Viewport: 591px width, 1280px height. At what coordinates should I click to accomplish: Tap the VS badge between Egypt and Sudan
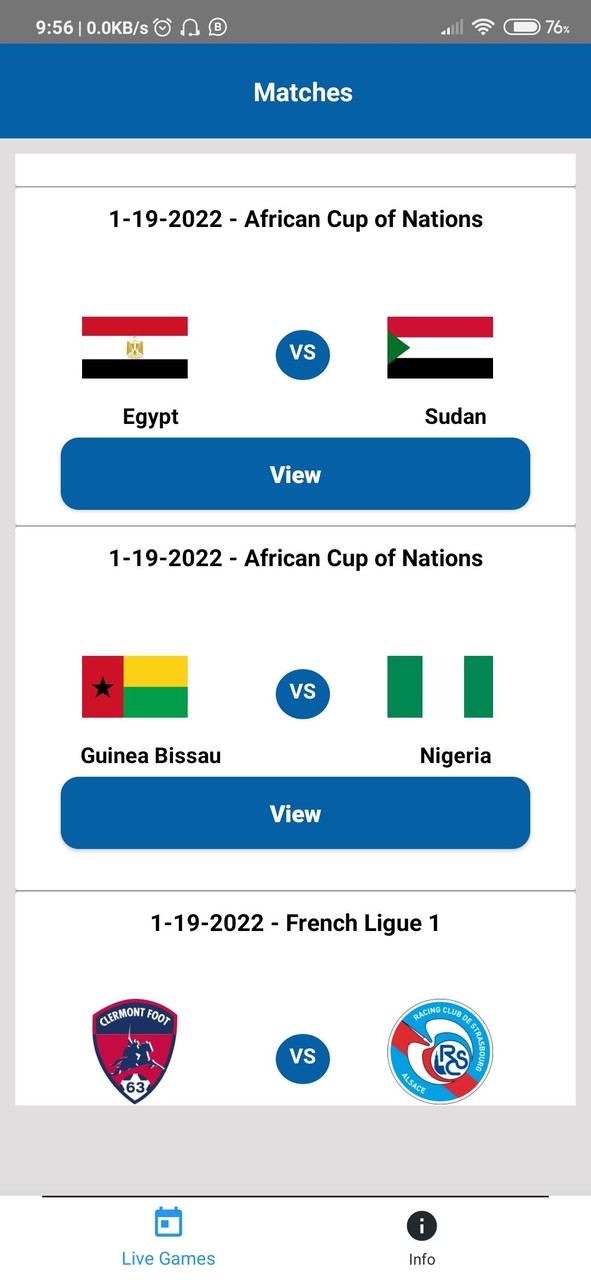click(x=302, y=354)
